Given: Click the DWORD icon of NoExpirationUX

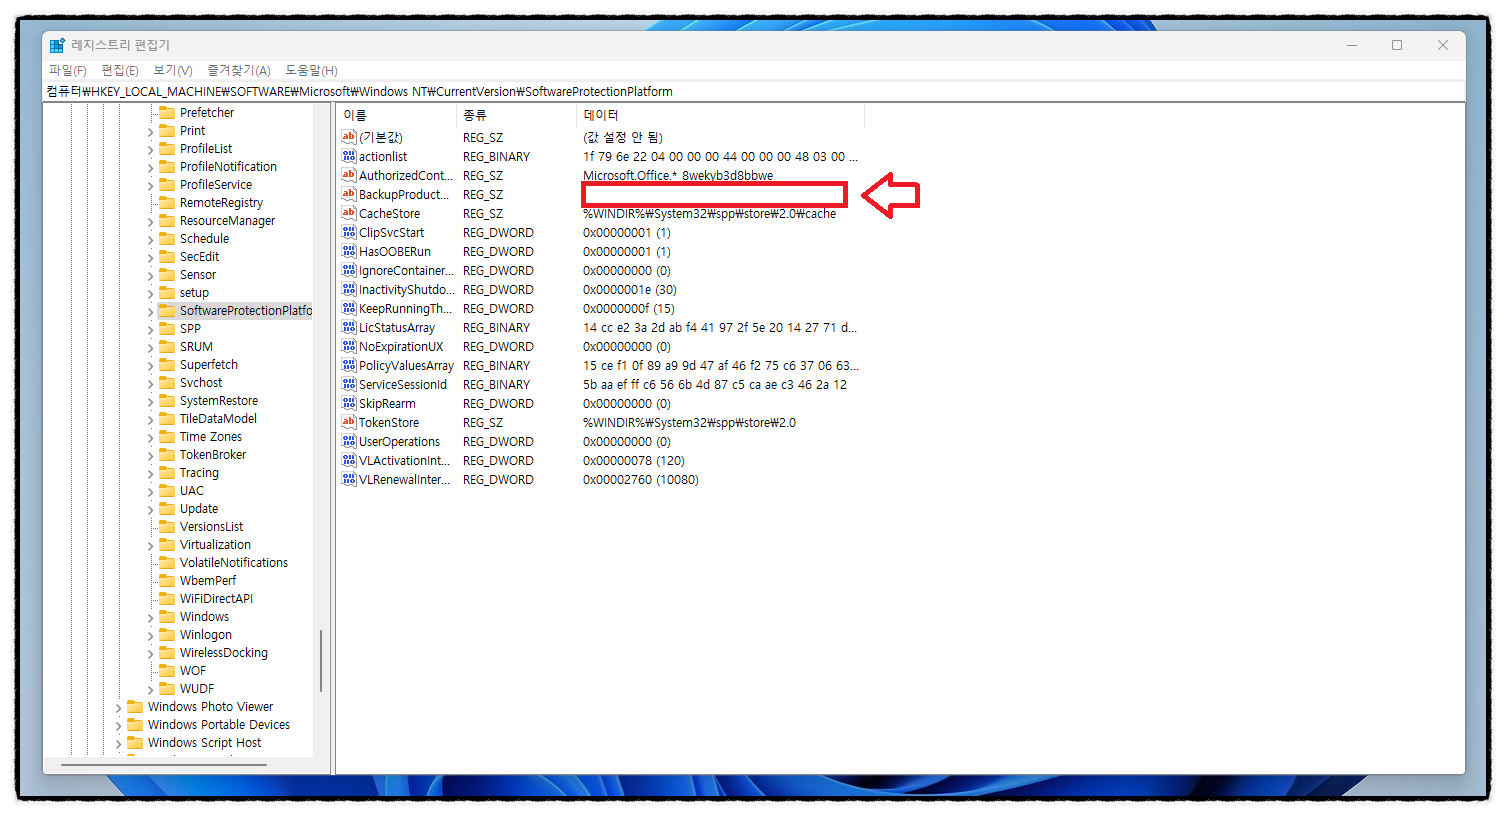Looking at the screenshot, I should [349, 346].
